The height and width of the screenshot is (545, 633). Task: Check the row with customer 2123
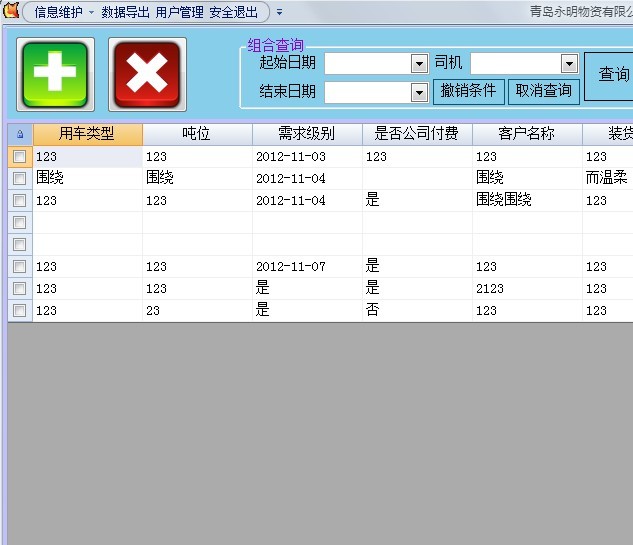(x=19, y=289)
